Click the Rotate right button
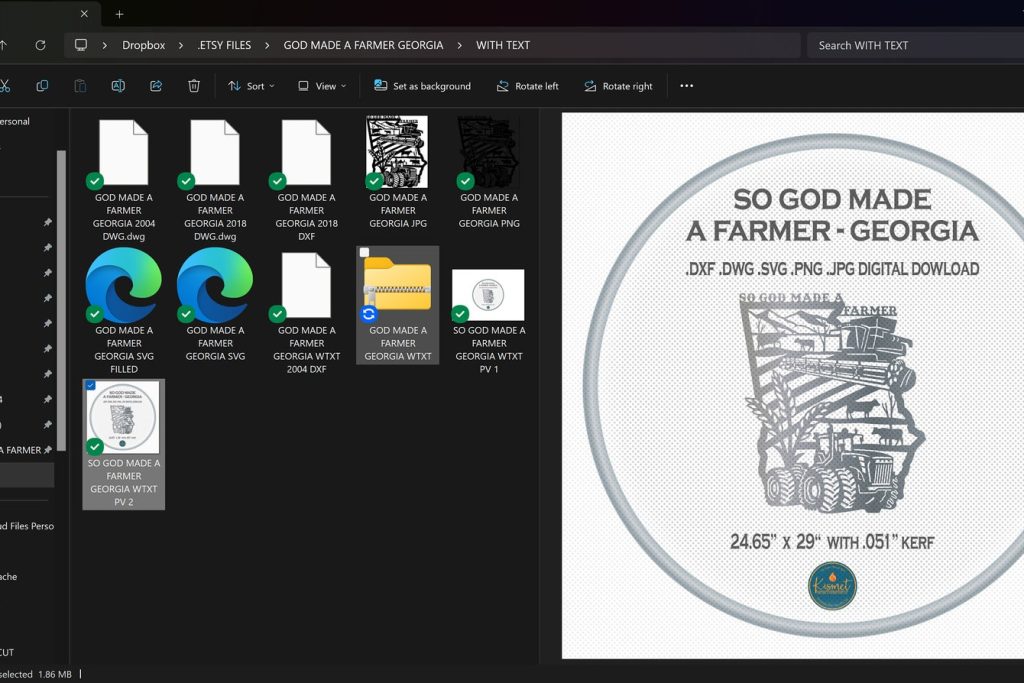The image size is (1024, 683). tap(618, 86)
